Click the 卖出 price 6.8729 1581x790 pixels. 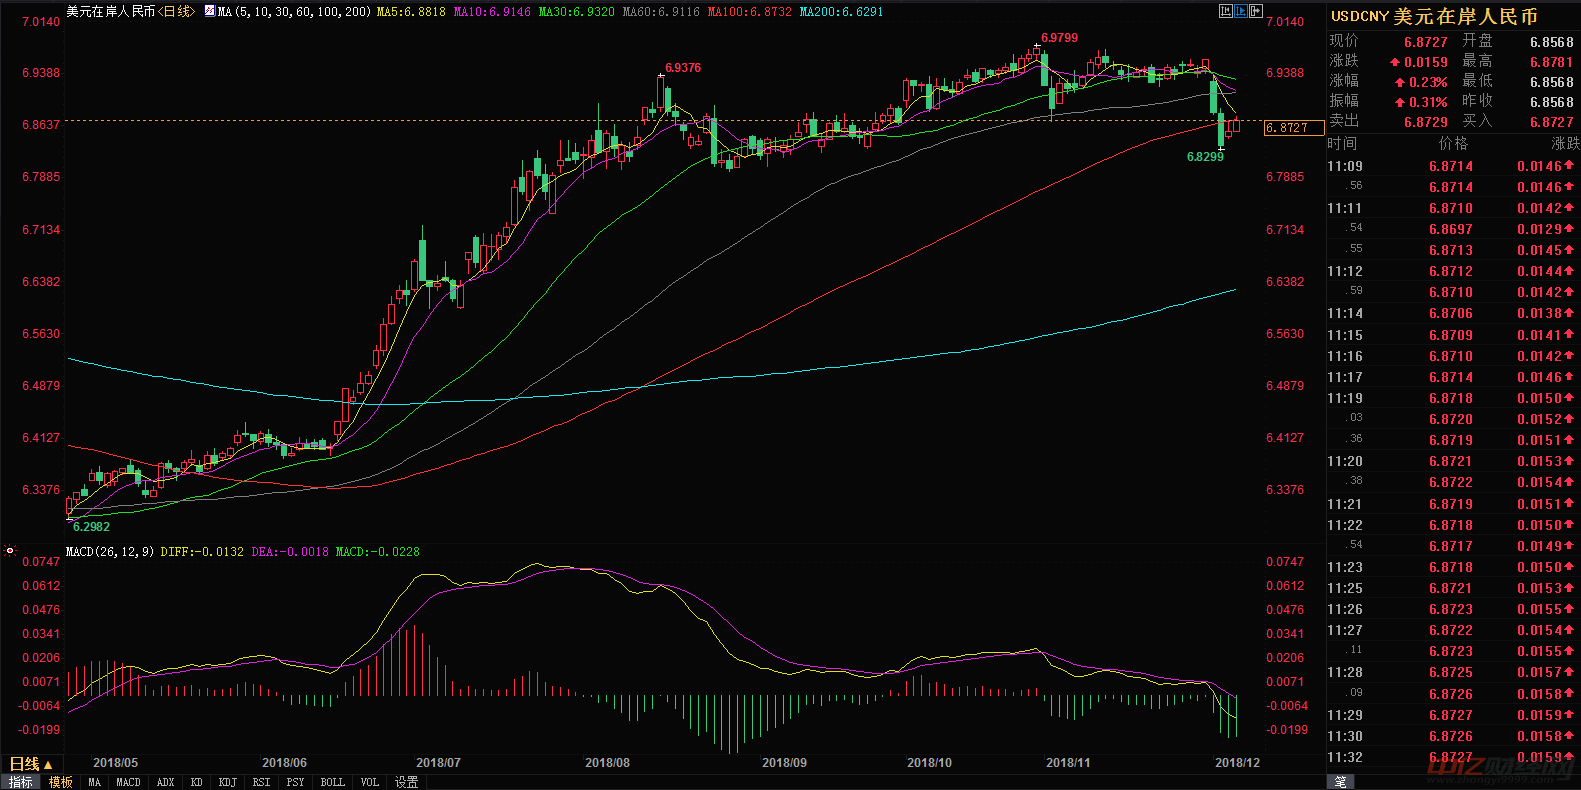coord(1425,122)
